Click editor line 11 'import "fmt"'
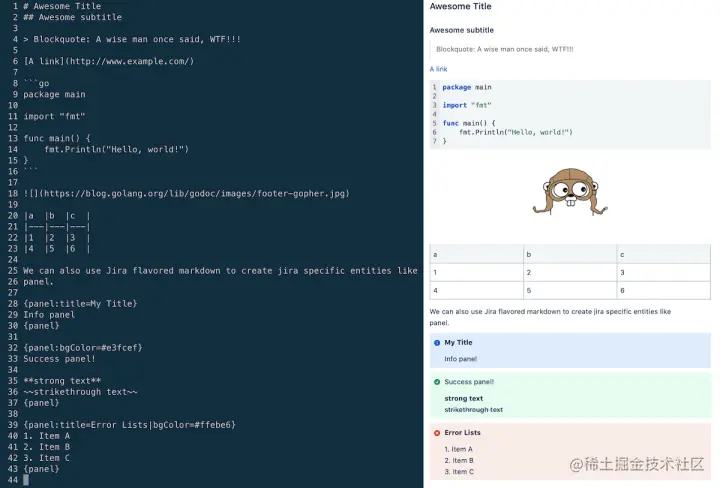Screen dimensions: 720x488 (x=54, y=116)
